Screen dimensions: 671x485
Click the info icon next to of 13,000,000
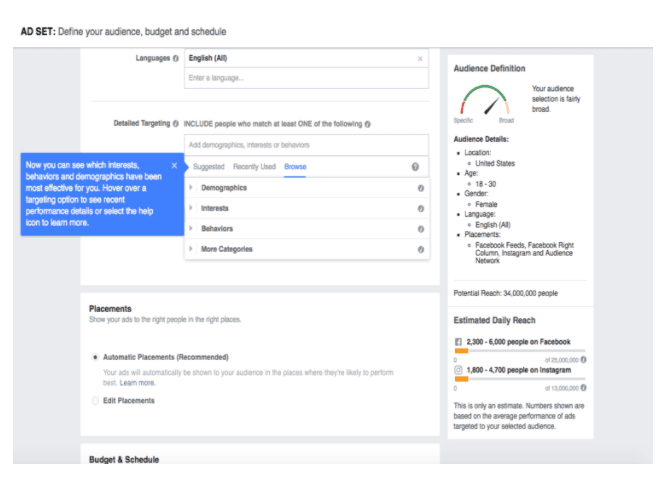coord(583,388)
